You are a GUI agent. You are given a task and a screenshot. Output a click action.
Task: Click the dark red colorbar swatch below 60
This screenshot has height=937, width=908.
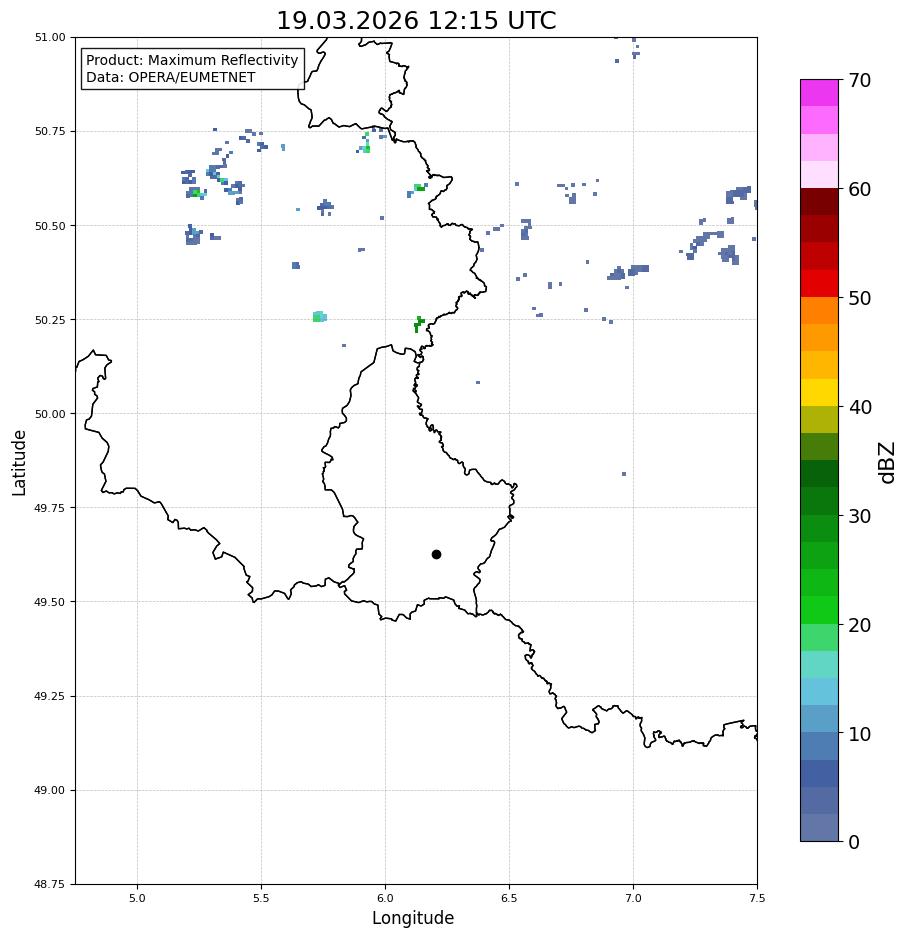pos(820,202)
